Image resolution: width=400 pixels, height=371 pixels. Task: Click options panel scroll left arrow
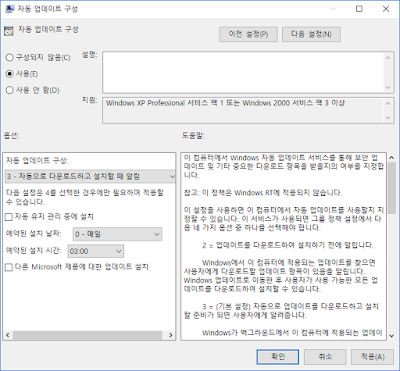pyautogui.click(x=8, y=335)
